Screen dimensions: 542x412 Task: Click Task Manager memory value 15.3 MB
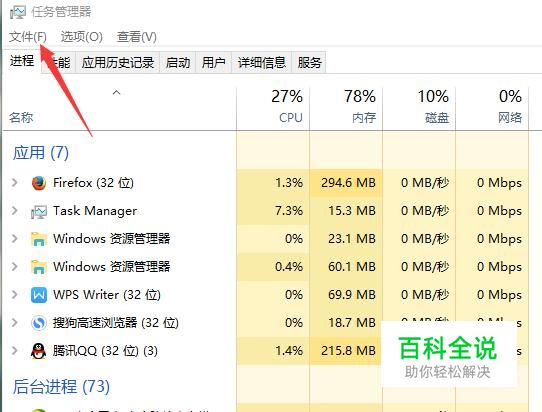[x=352, y=210]
